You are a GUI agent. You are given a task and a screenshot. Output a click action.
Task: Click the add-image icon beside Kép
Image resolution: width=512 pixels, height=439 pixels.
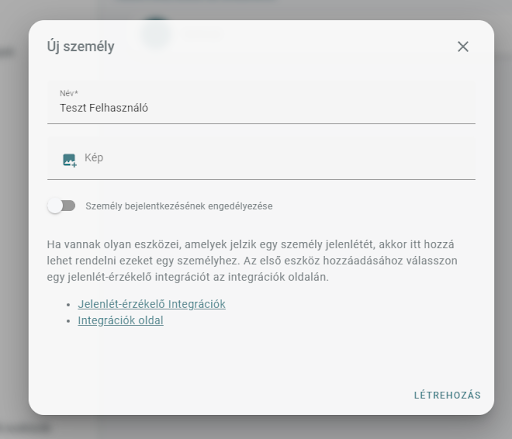70,160
